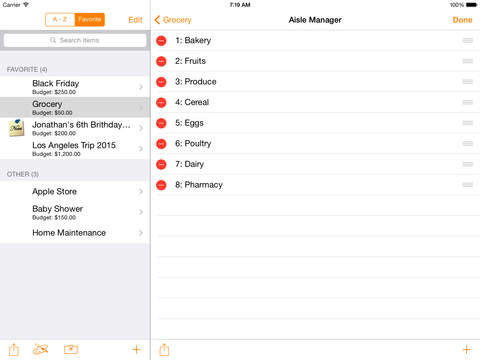Delete the Pharmacy aisle with minus button
Image resolution: width=480 pixels, height=360 pixels.
pyautogui.click(x=161, y=185)
